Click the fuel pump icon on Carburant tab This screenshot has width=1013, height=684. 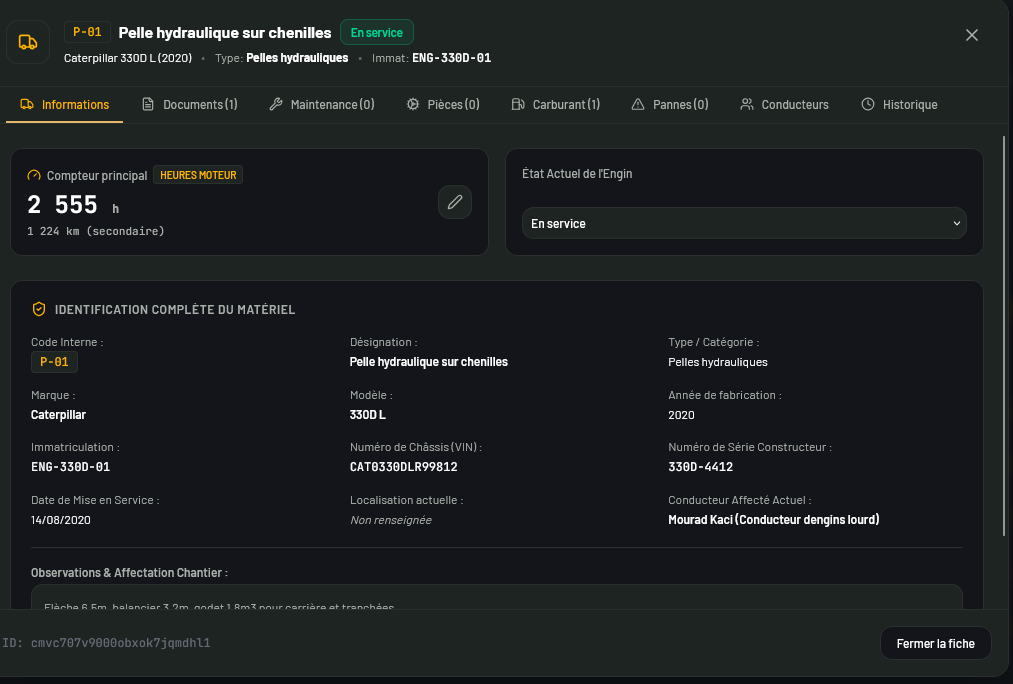(517, 105)
